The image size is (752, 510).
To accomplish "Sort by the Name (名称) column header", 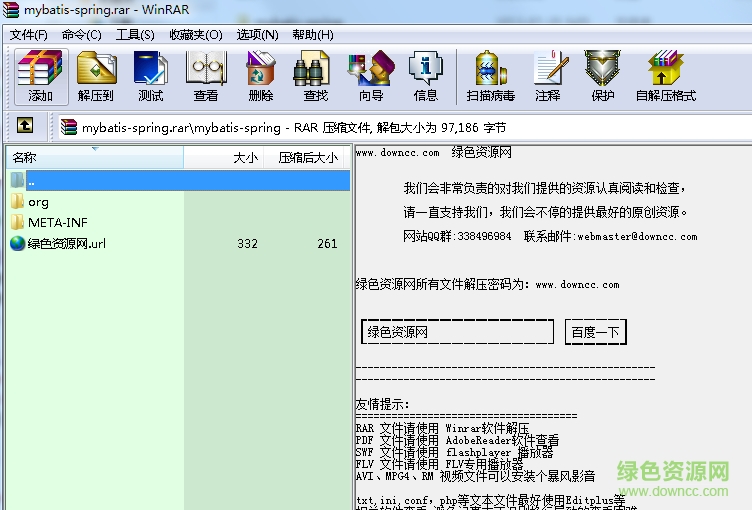I will 95,157.
